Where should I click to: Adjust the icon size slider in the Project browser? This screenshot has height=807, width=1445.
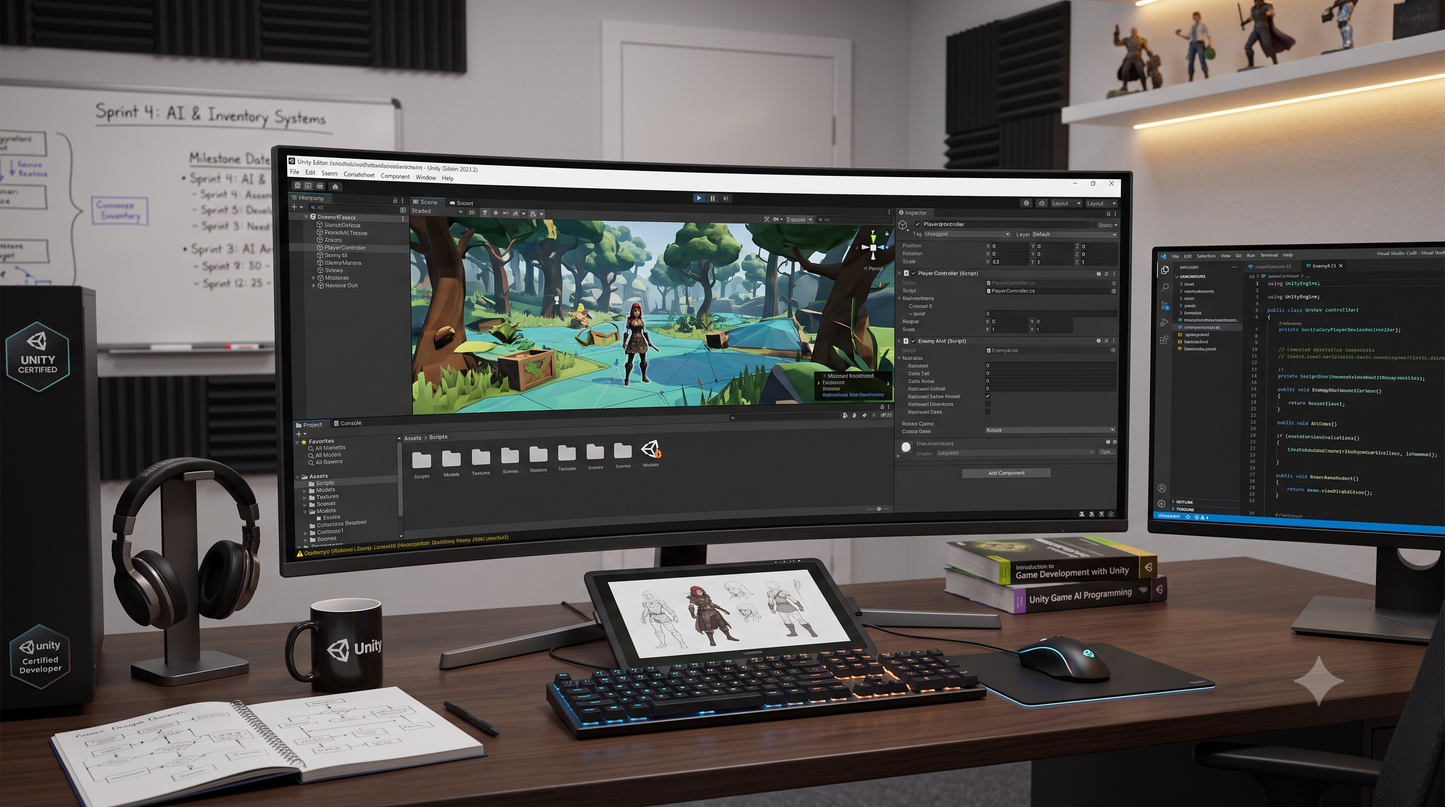click(877, 508)
